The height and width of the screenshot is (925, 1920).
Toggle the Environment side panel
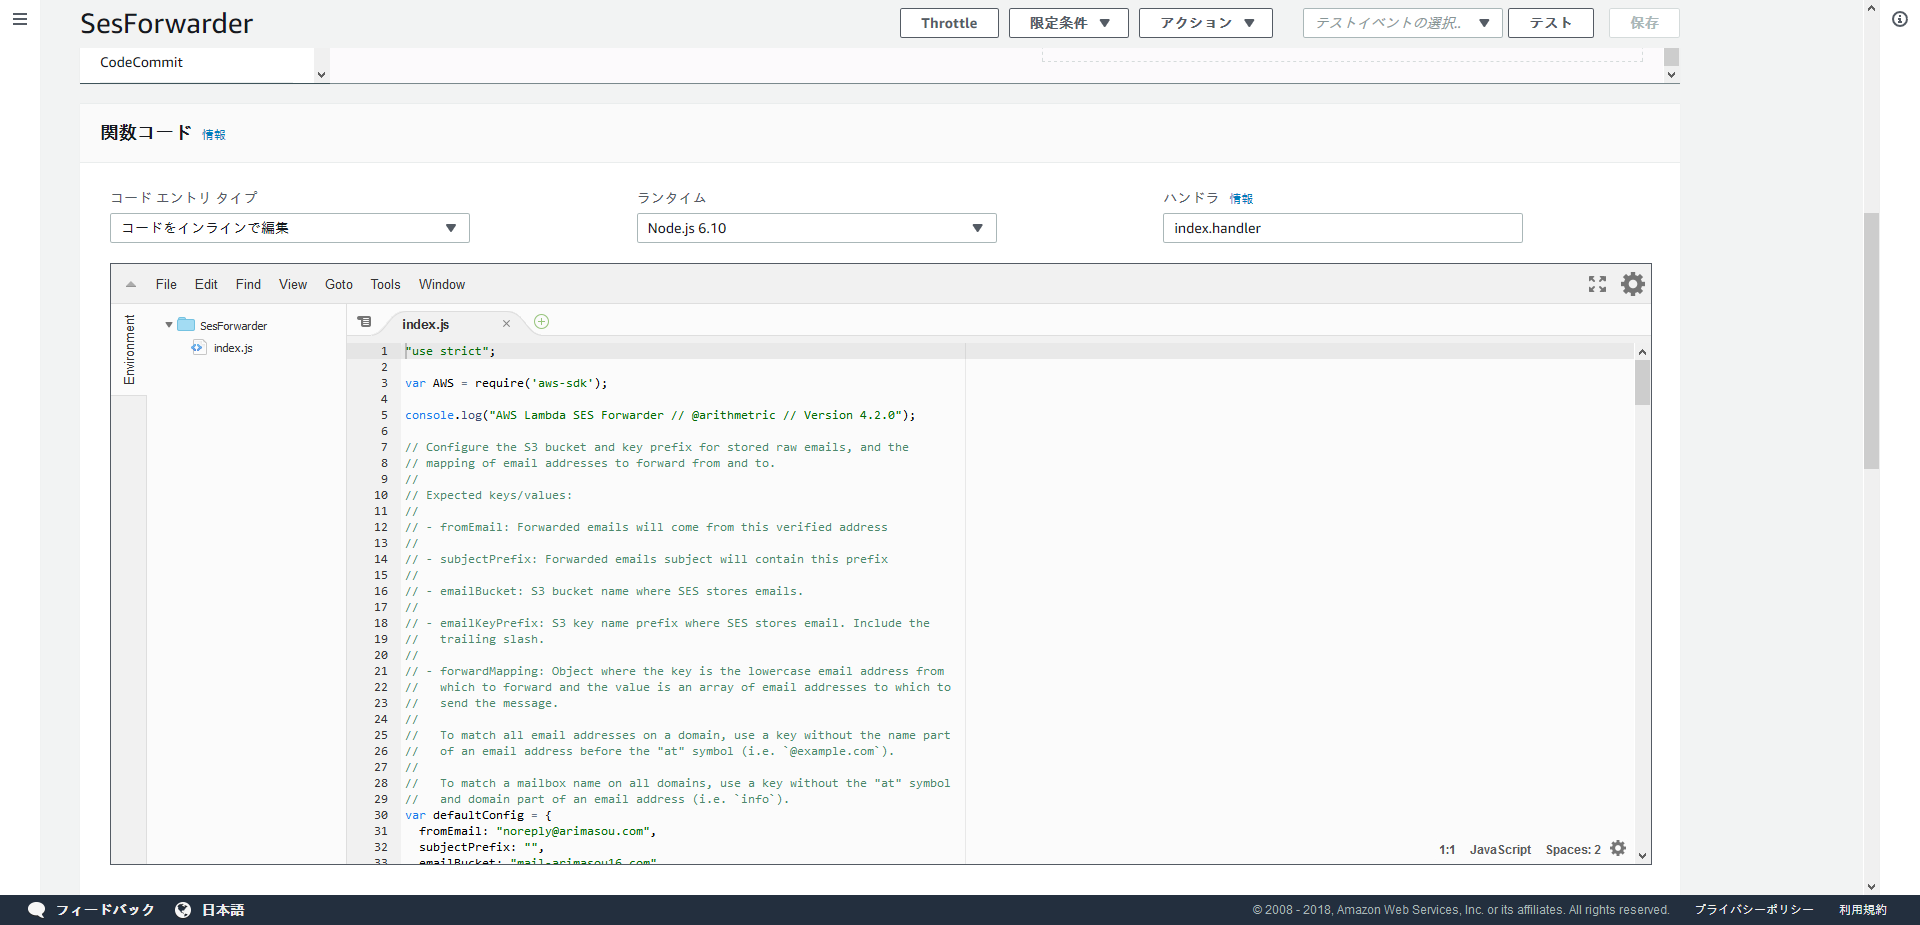[129, 350]
